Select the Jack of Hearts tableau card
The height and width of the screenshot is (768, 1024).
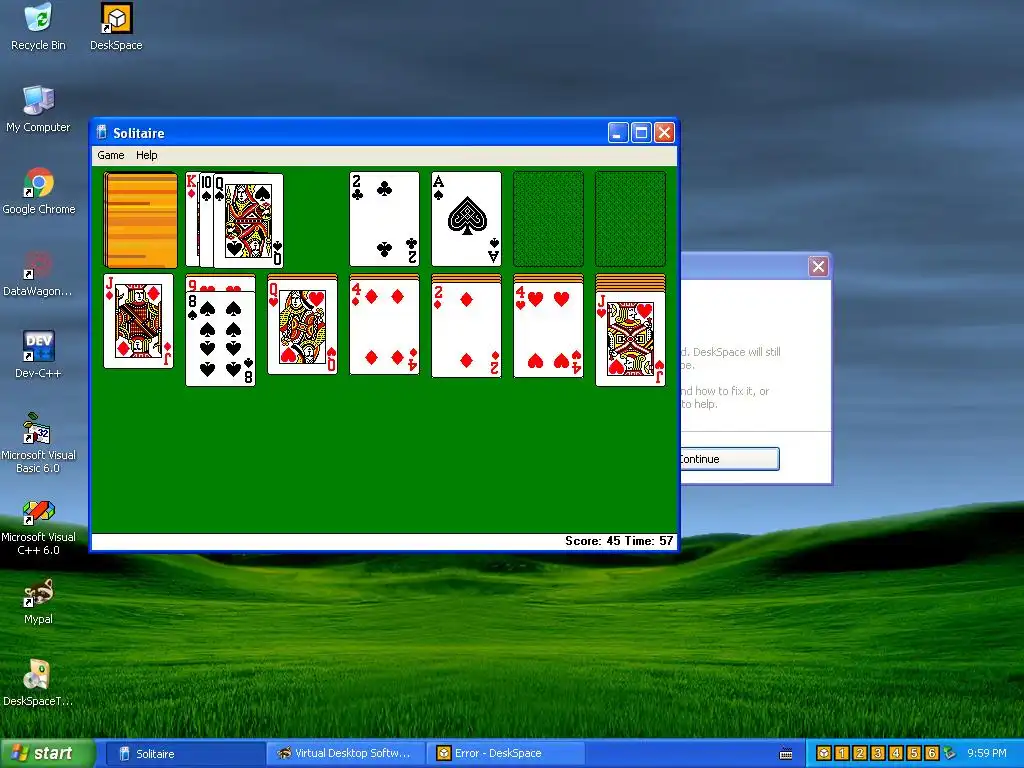(x=630, y=338)
